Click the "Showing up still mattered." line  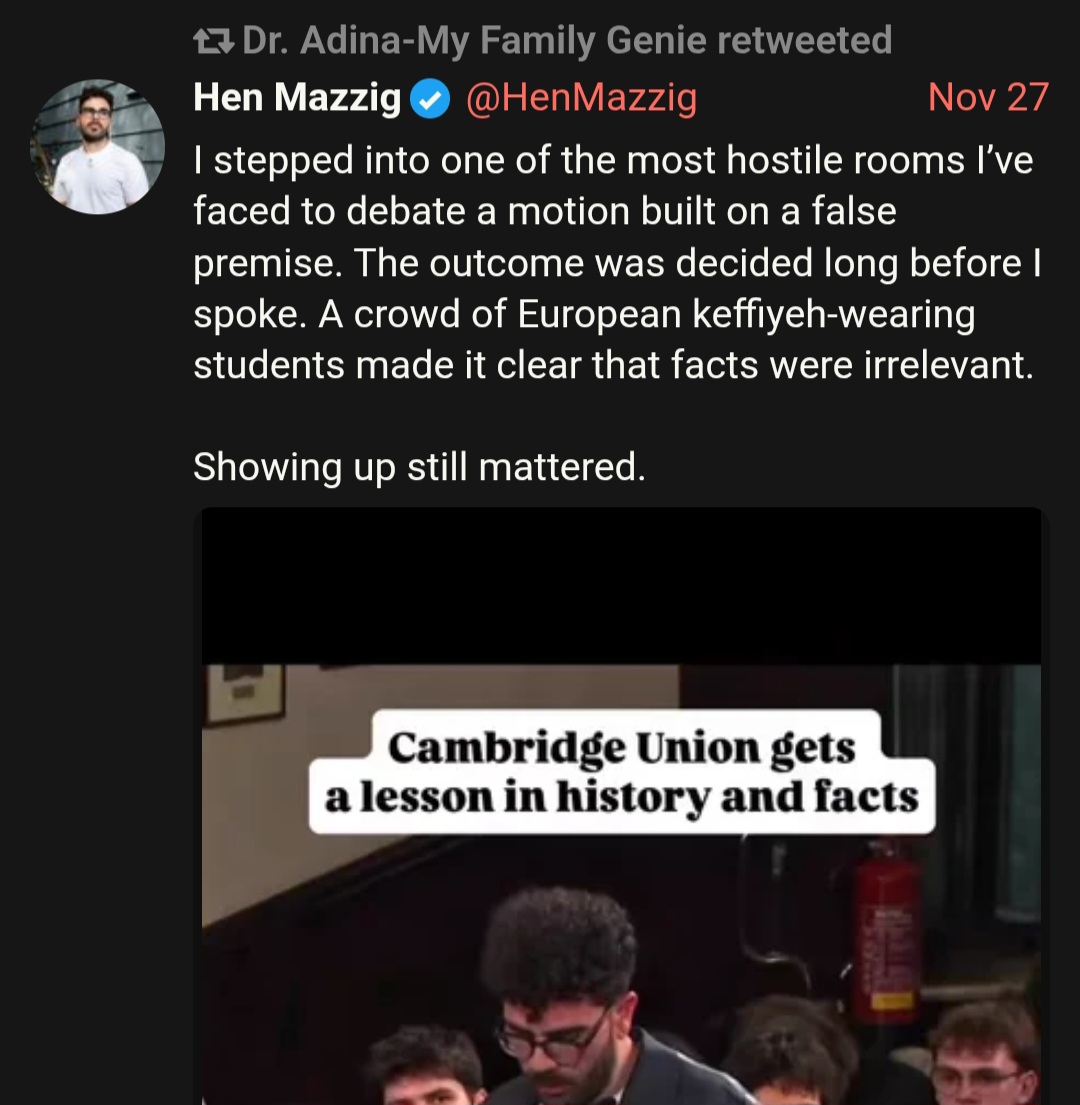tap(419, 467)
